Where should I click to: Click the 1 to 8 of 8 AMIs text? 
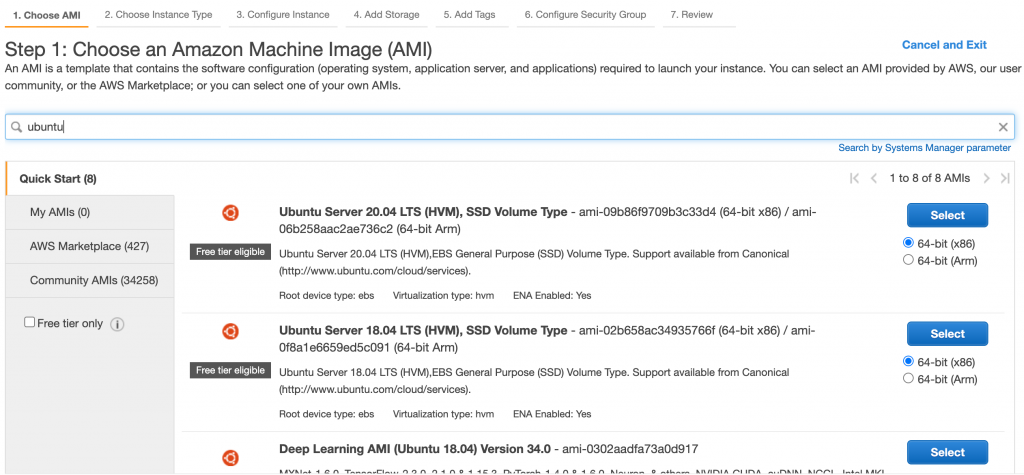930,178
